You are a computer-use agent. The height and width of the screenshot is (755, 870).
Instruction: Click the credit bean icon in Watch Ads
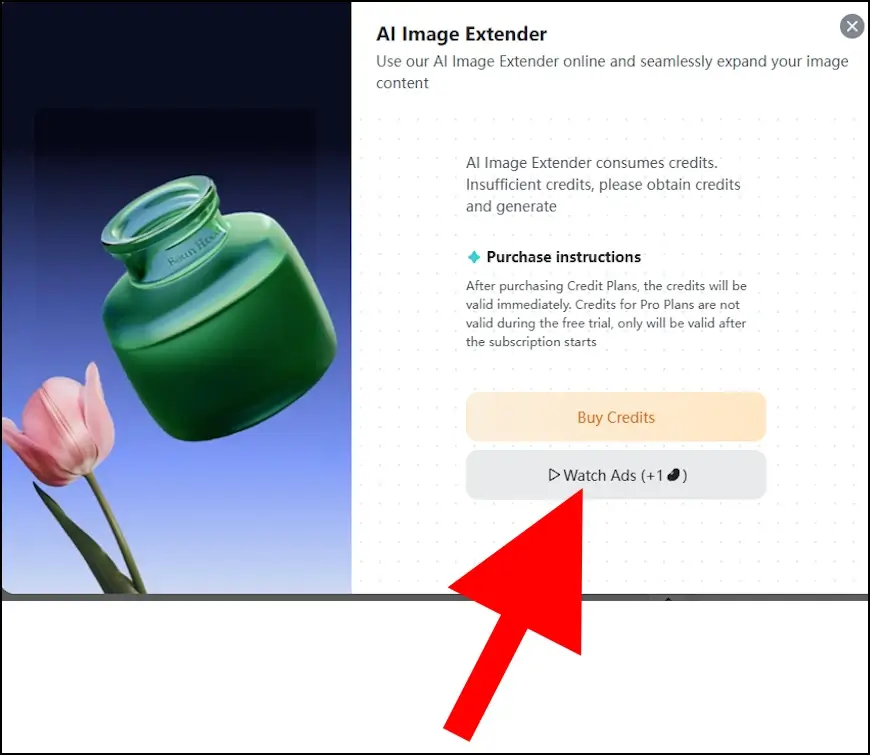[x=673, y=475]
